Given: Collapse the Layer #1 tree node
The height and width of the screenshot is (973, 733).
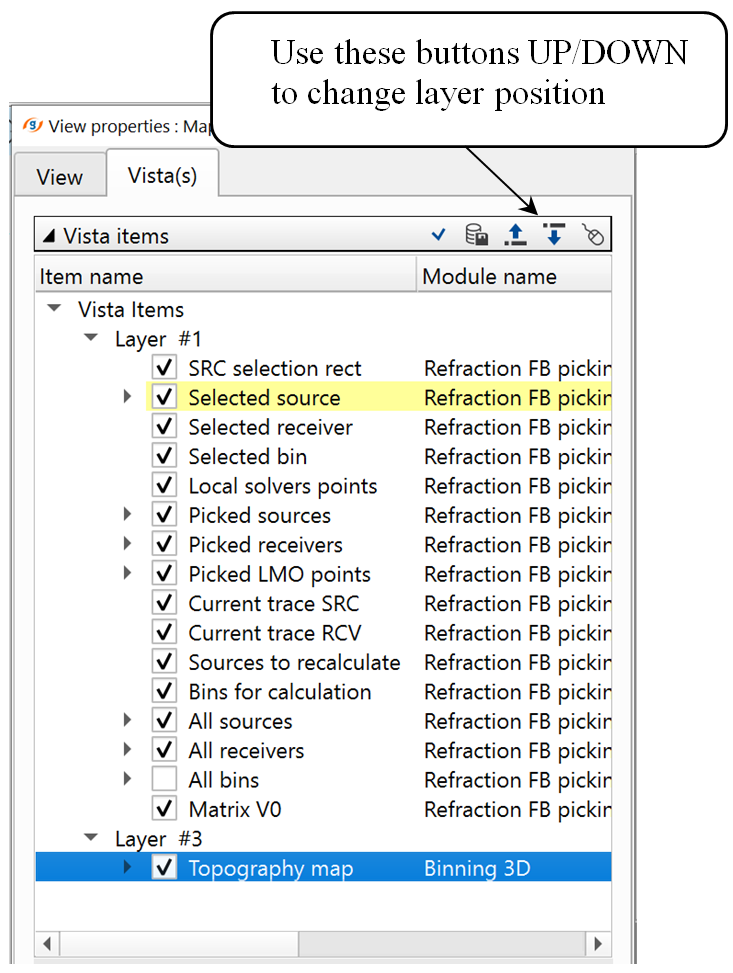Looking at the screenshot, I should coord(92,339).
